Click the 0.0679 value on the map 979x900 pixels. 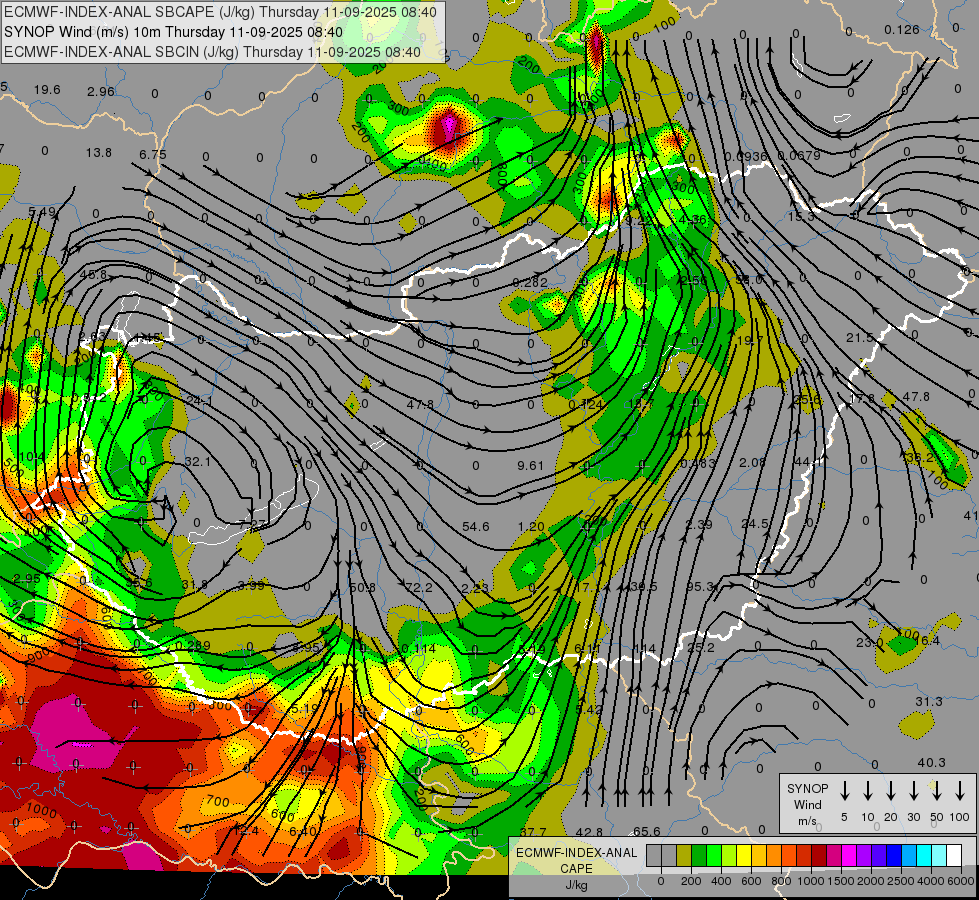(x=799, y=155)
